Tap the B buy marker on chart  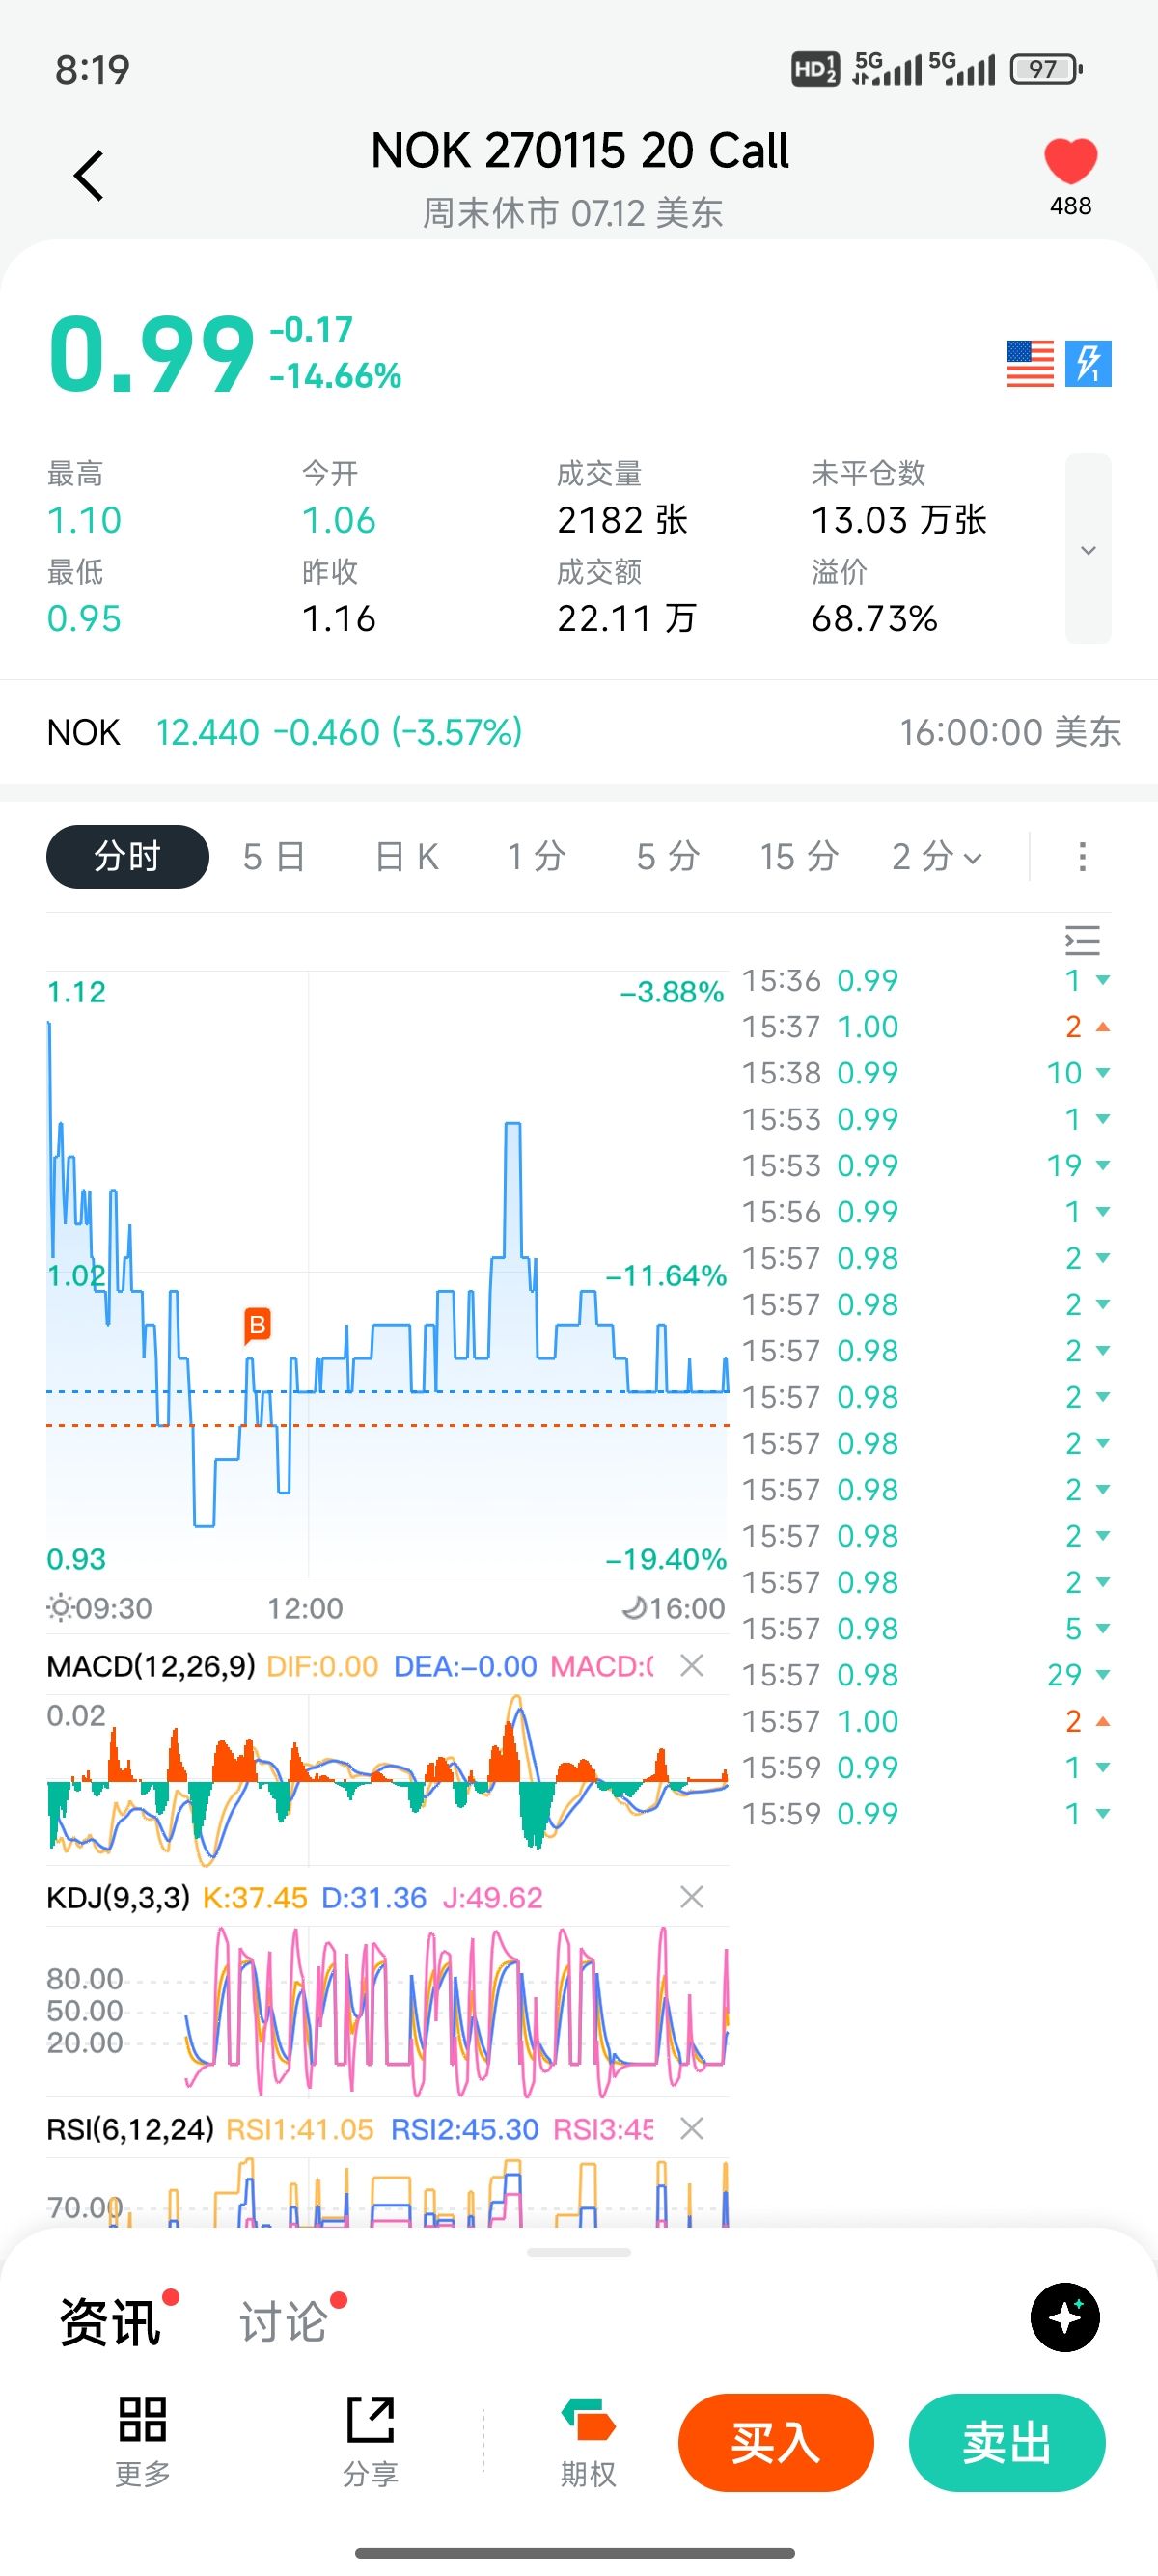(x=257, y=1325)
